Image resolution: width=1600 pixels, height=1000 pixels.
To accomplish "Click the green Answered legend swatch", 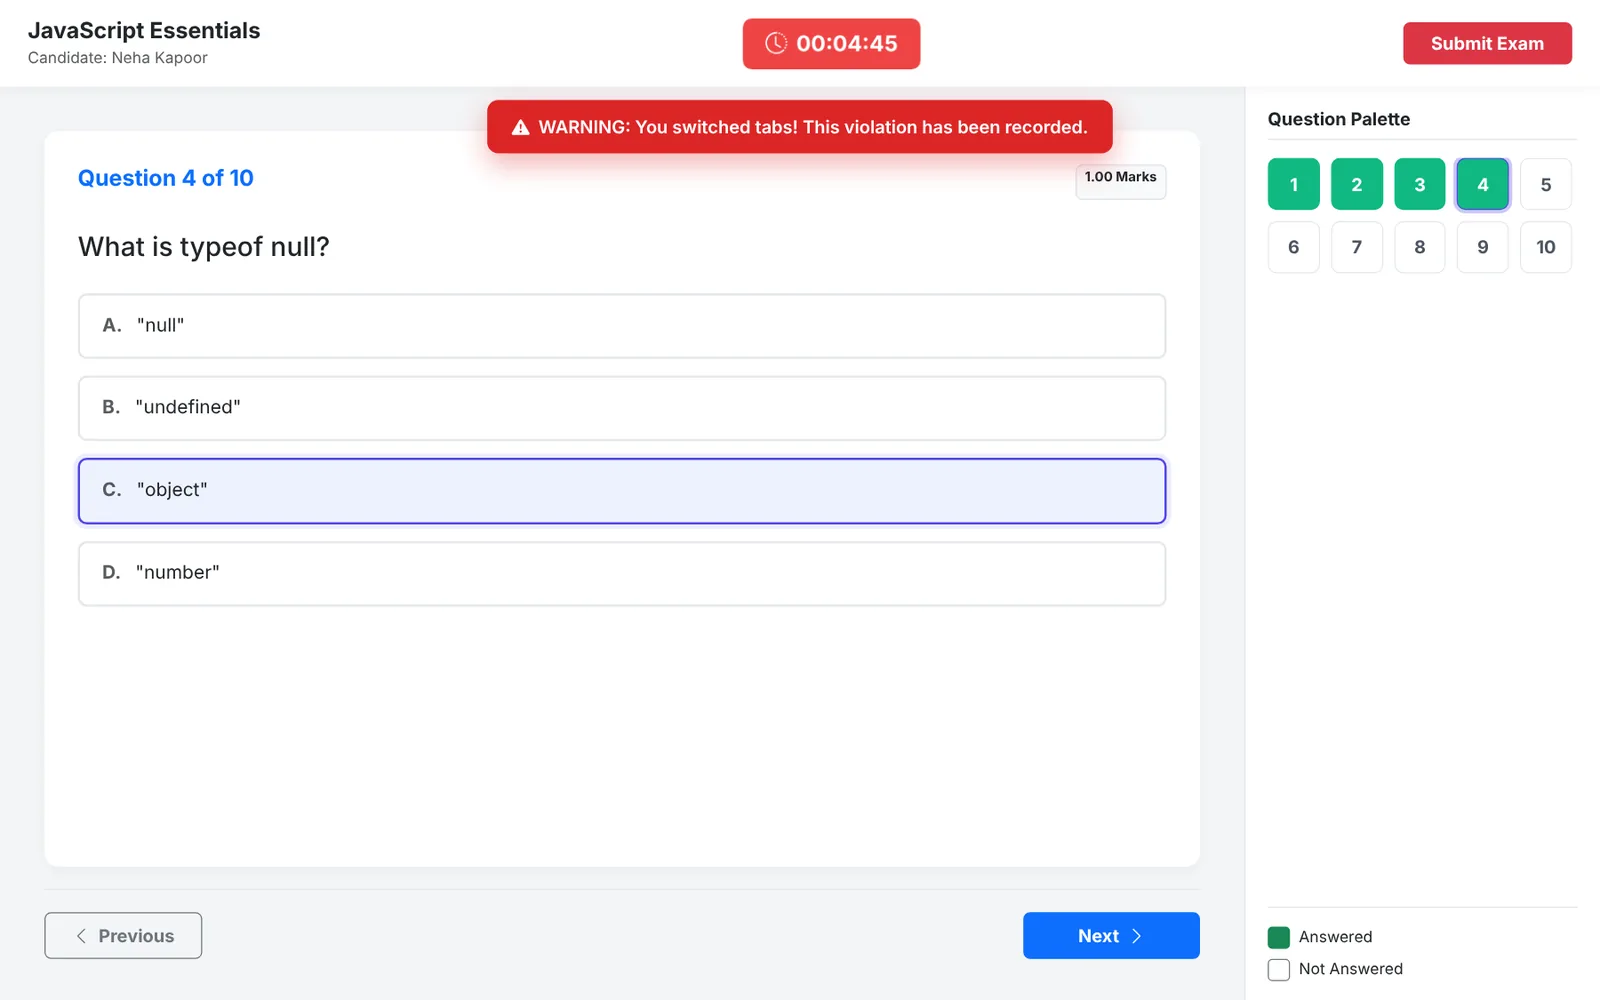I will pyautogui.click(x=1279, y=937).
